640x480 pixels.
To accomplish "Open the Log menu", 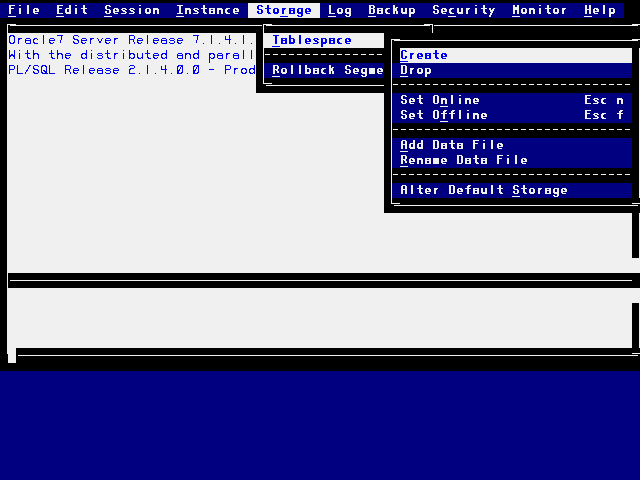I will click(x=340, y=10).
